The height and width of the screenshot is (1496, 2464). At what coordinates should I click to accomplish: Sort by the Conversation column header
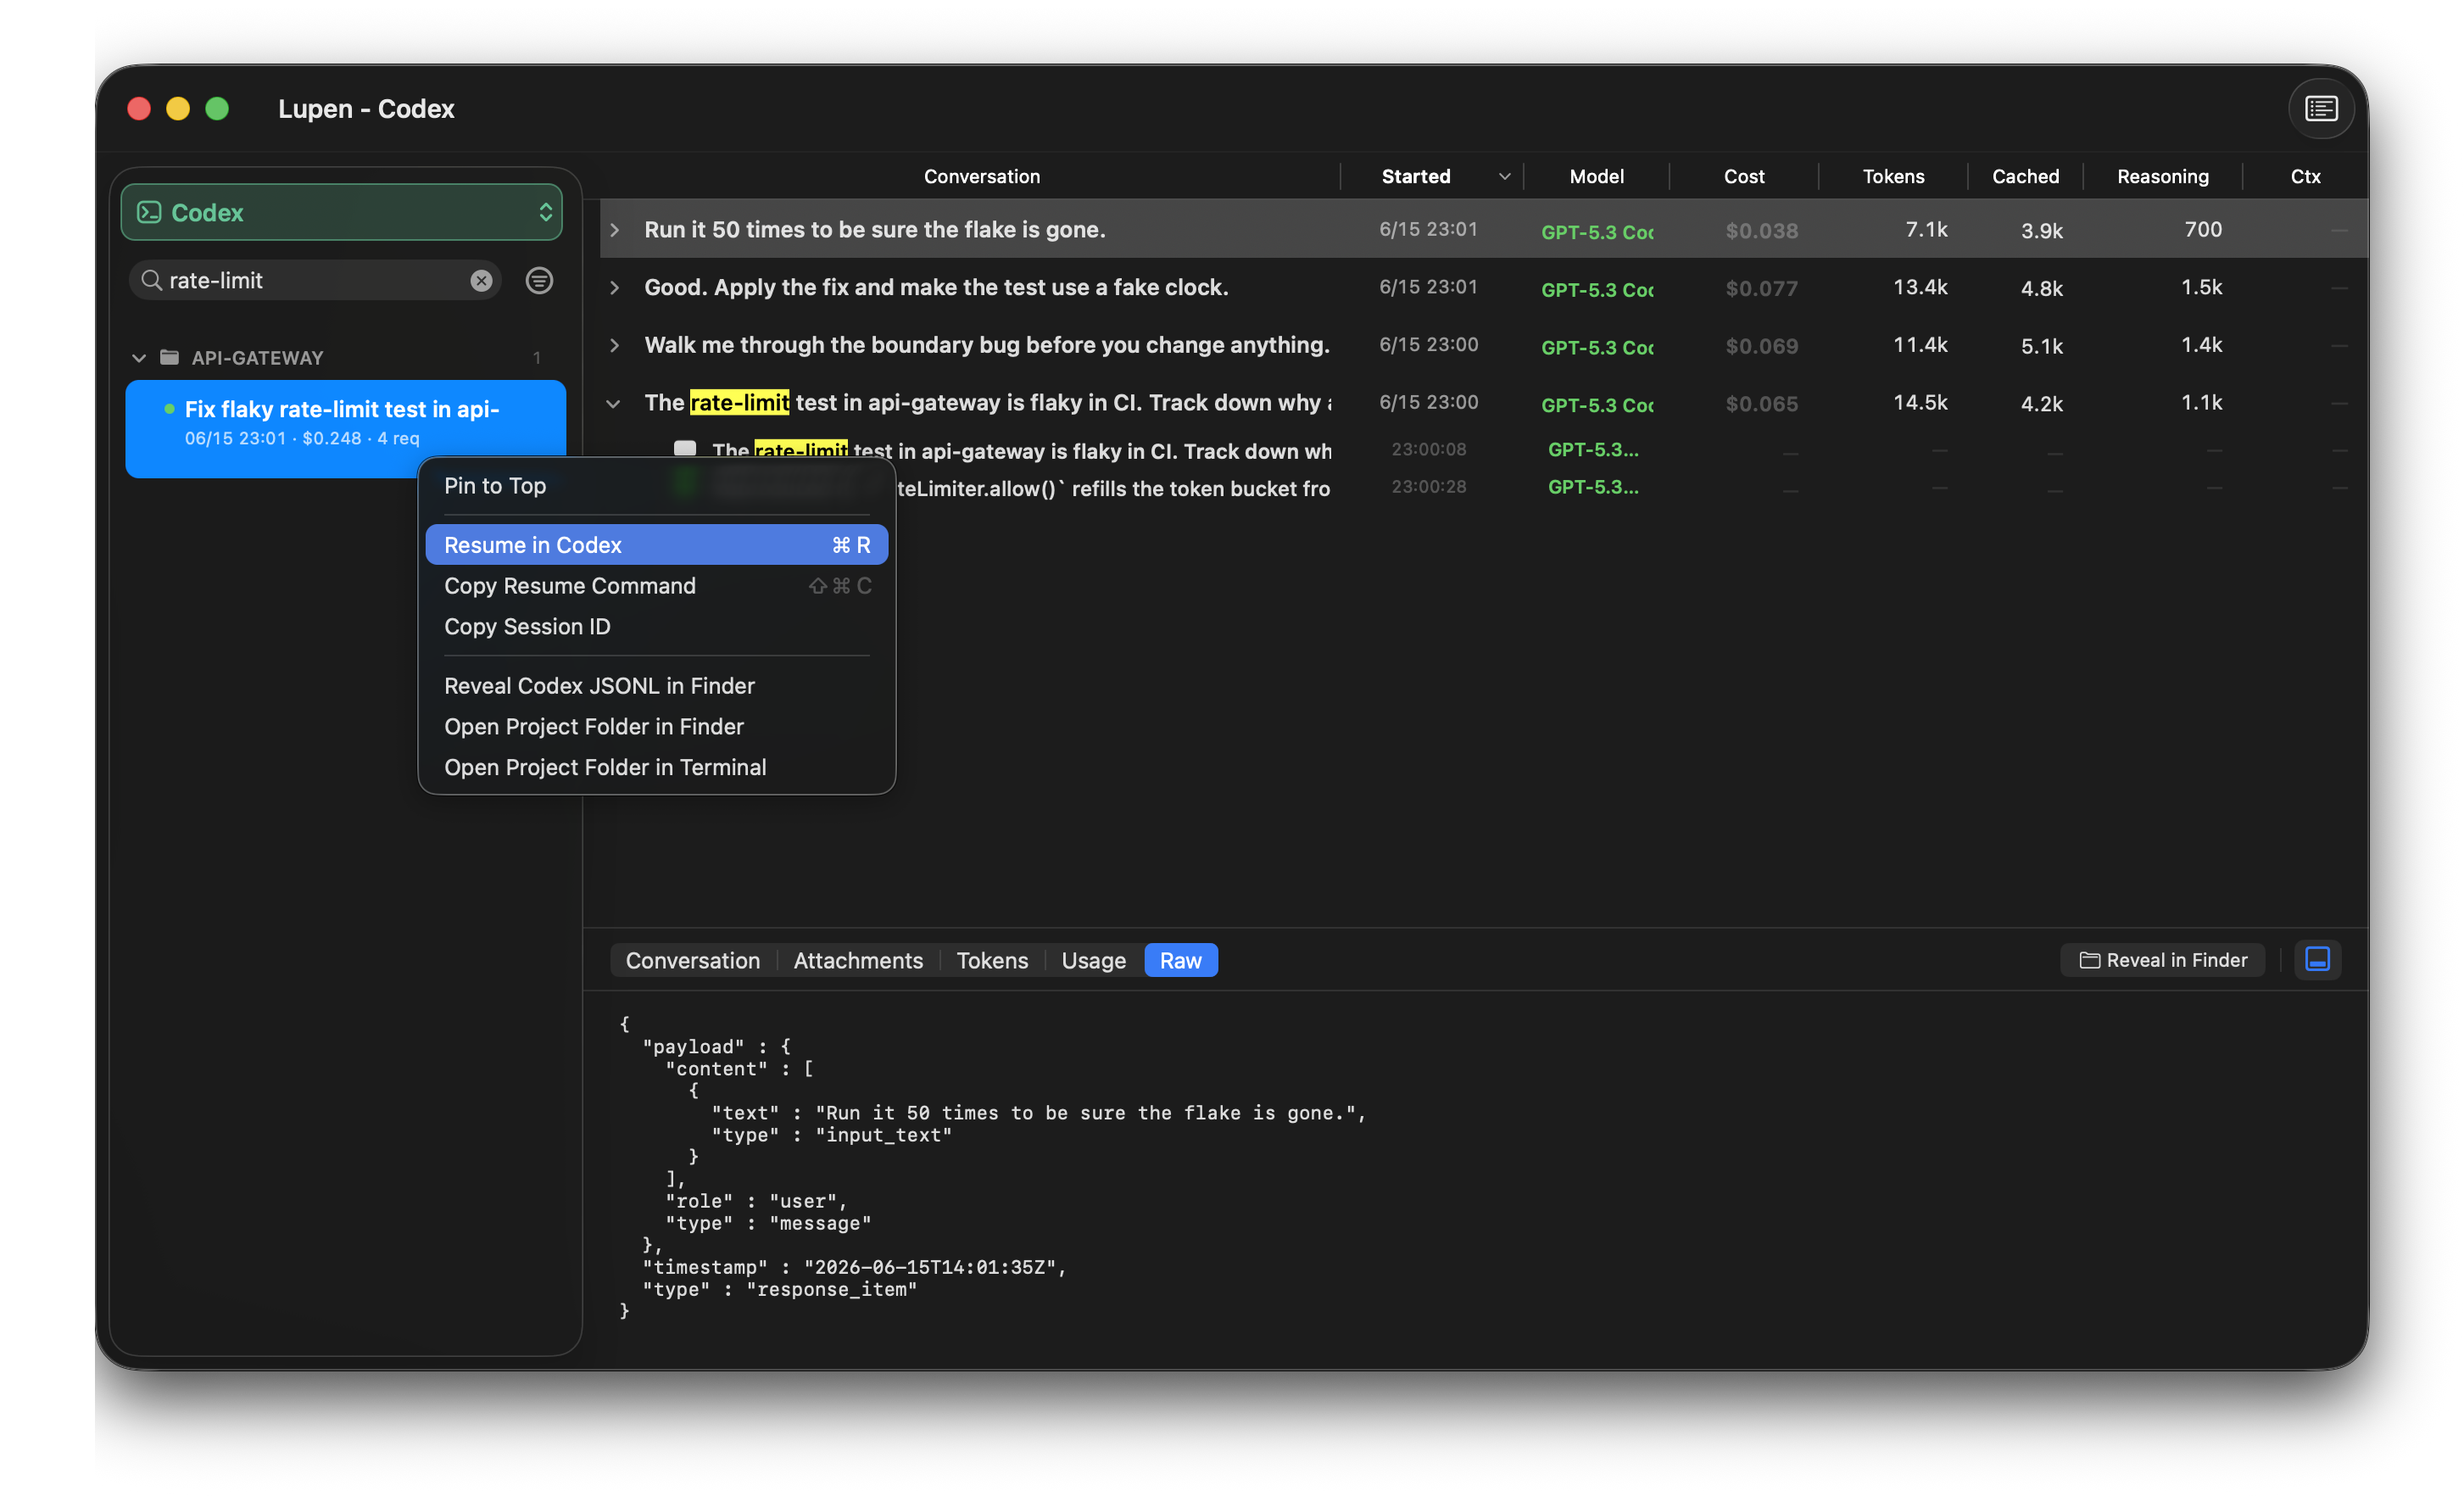tap(981, 176)
